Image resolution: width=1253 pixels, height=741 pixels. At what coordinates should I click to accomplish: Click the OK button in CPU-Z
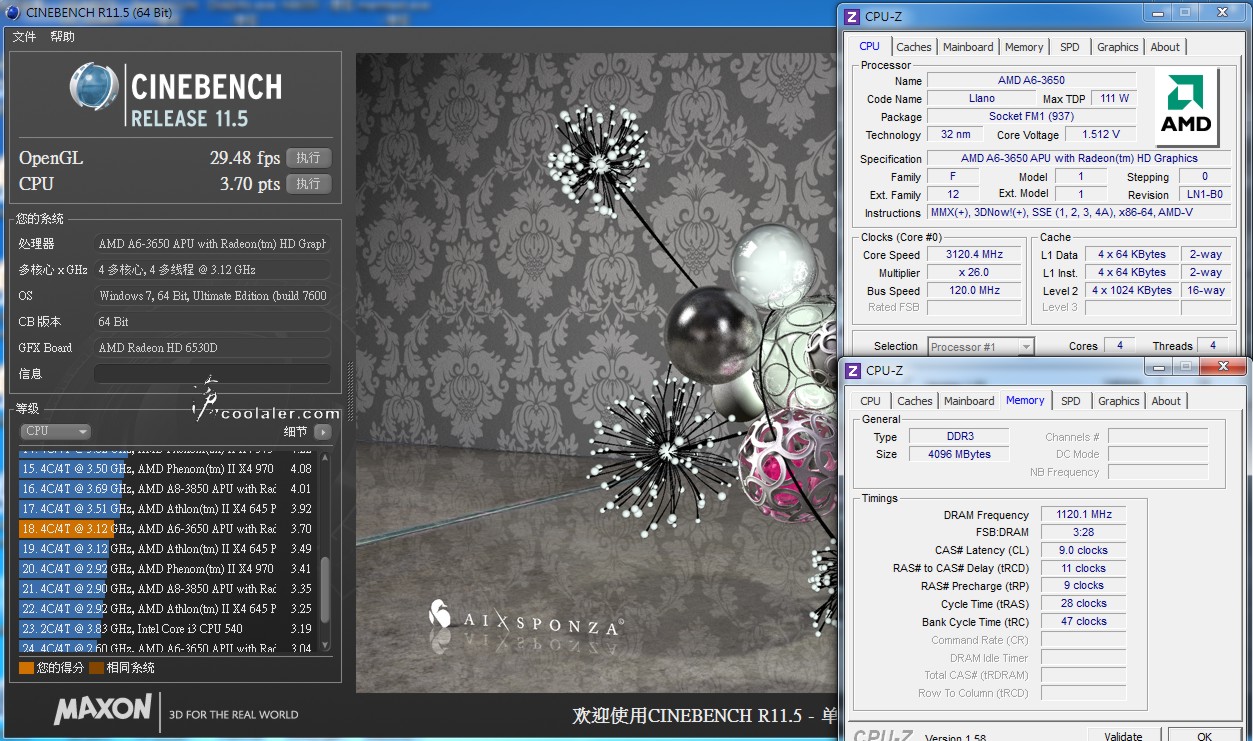click(x=1204, y=736)
